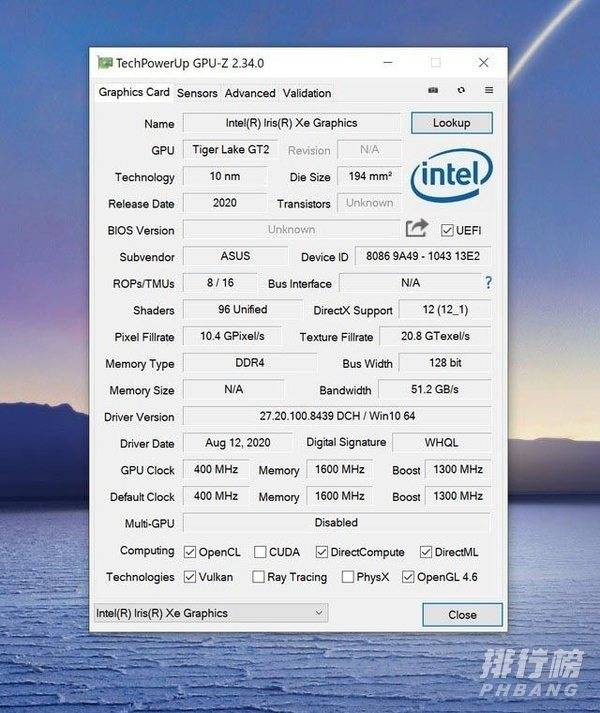600x713 pixels.
Task: Toggle the Ray Tracing checkbox
Action: click(x=258, y=577)
